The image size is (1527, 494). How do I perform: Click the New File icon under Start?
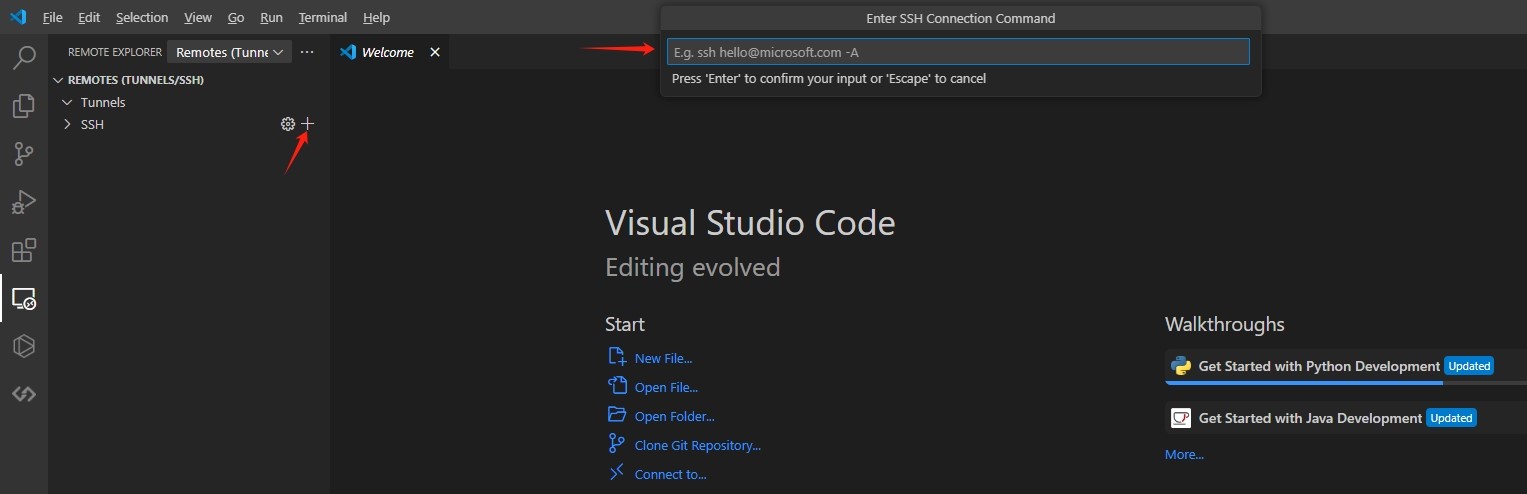[616, 357]
